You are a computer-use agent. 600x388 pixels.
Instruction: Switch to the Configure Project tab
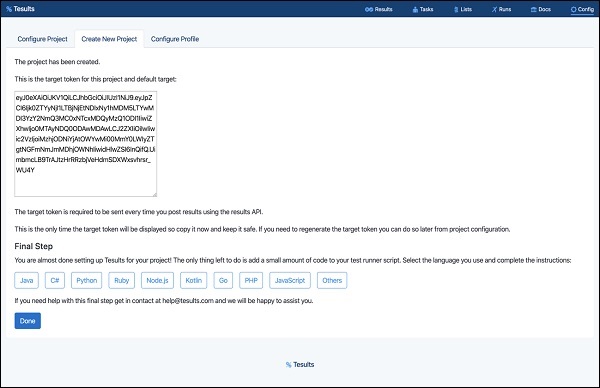click(42, 39)
